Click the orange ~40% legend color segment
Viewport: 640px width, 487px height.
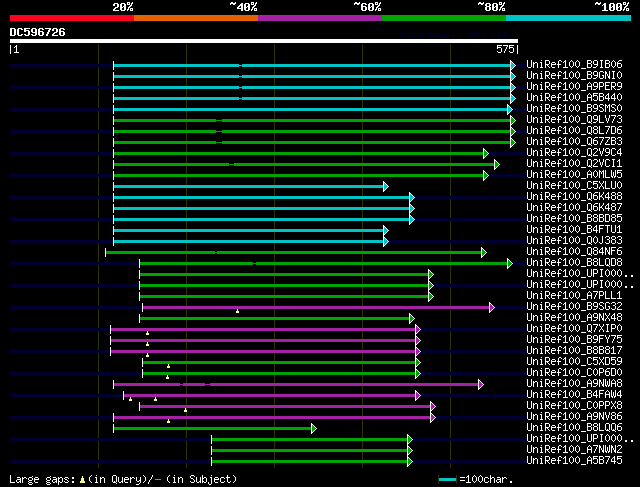(x=196, y=18)
